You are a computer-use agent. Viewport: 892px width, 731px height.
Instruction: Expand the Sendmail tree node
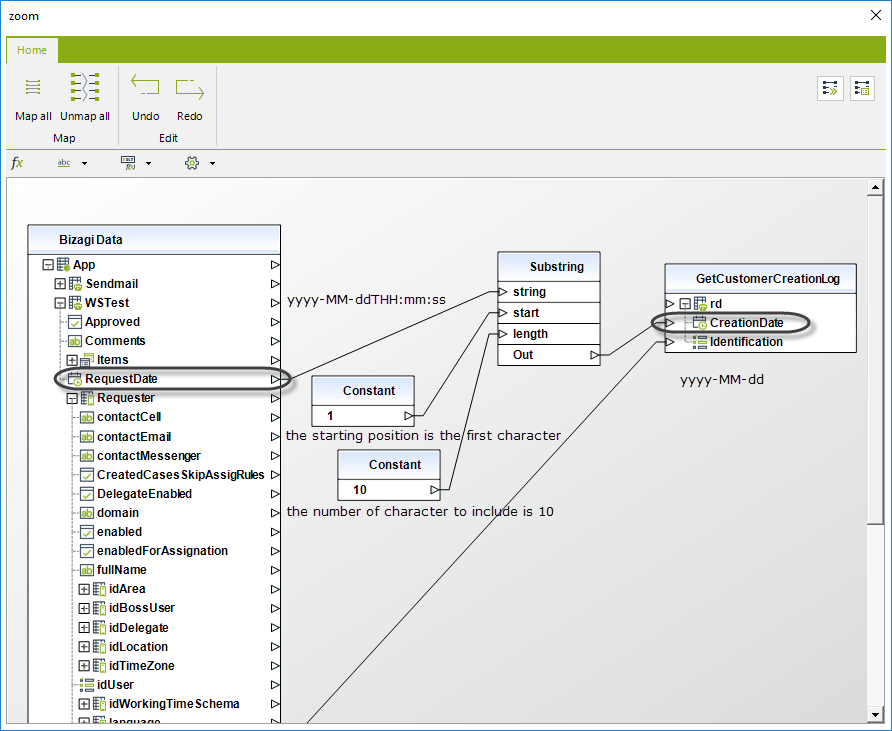tap(60, 284)
